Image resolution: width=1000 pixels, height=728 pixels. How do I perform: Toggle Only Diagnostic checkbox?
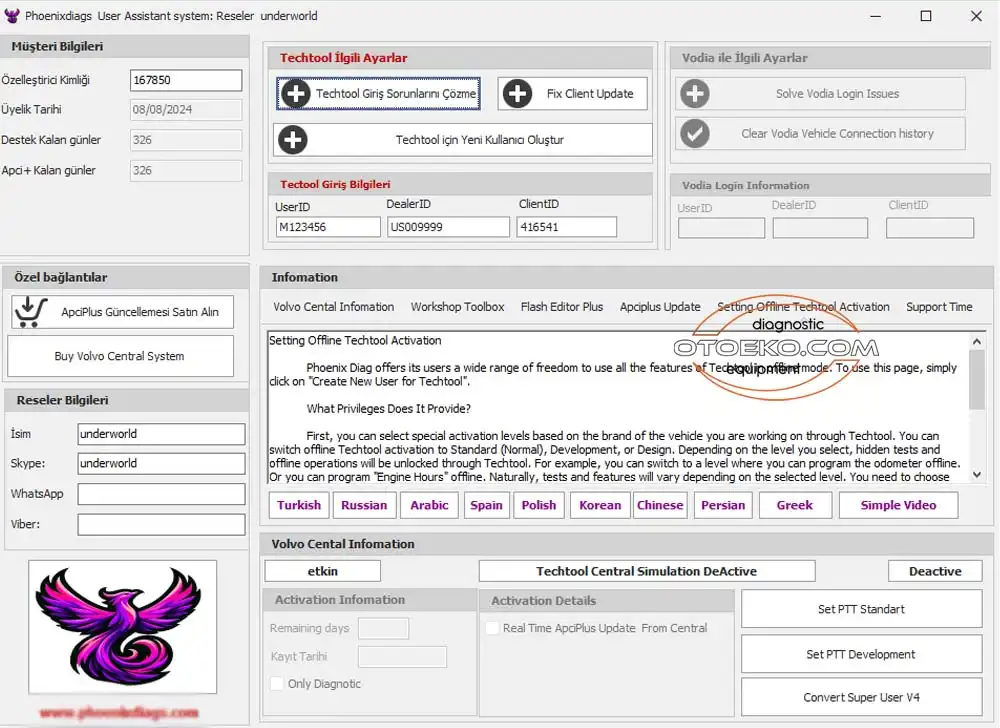click(x=277, y=684)
